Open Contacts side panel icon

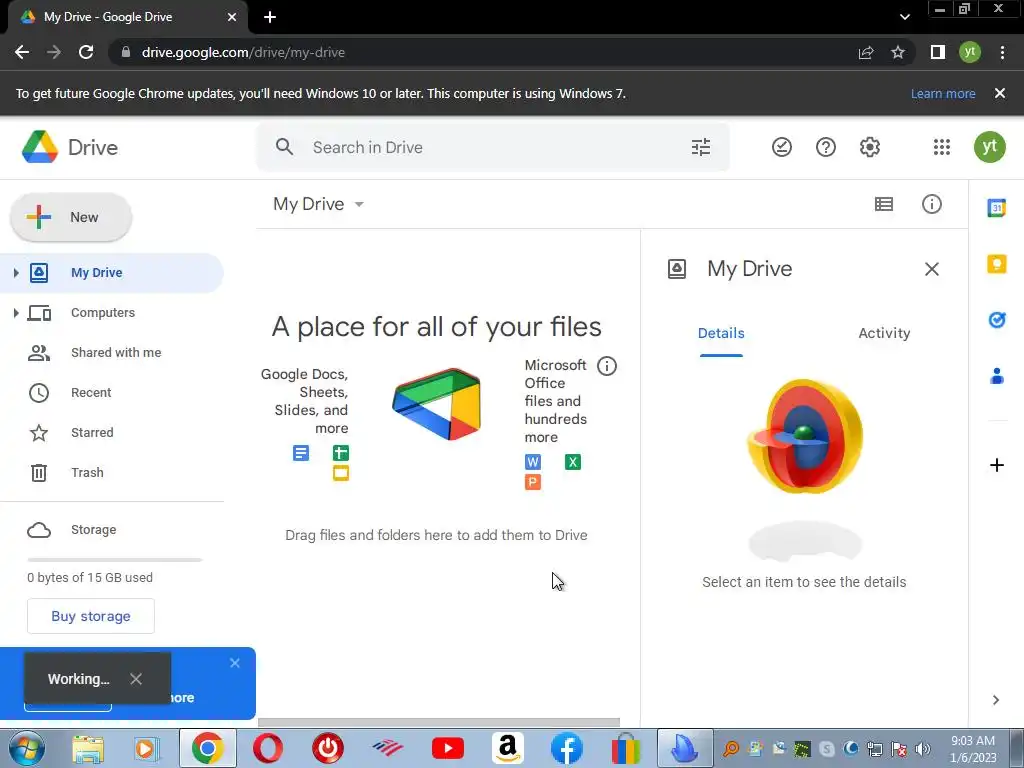[997, 376]
